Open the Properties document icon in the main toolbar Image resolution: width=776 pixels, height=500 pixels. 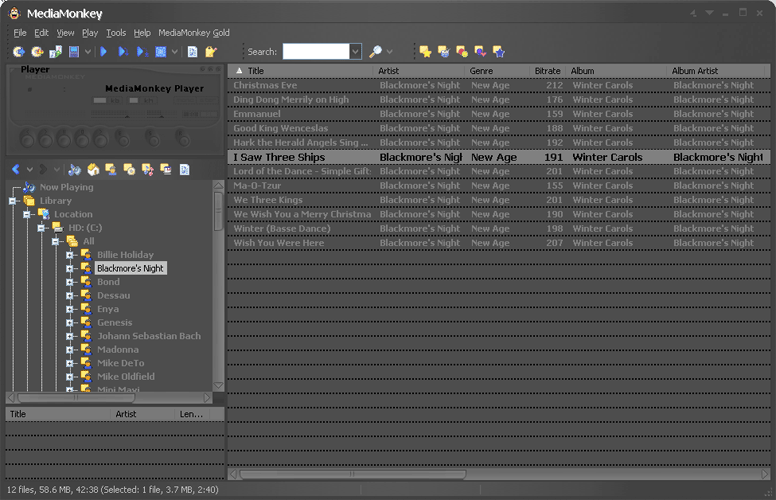193,51
